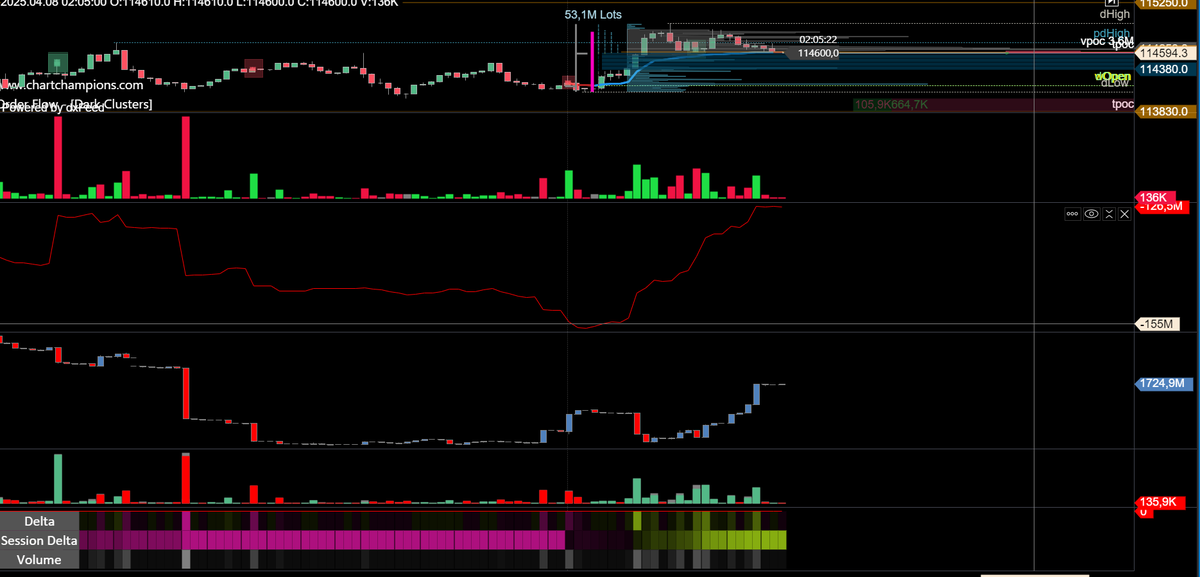Select the Session Delta row label
The height and width of the screenshot is (577, 1200).
pos(38,540)
